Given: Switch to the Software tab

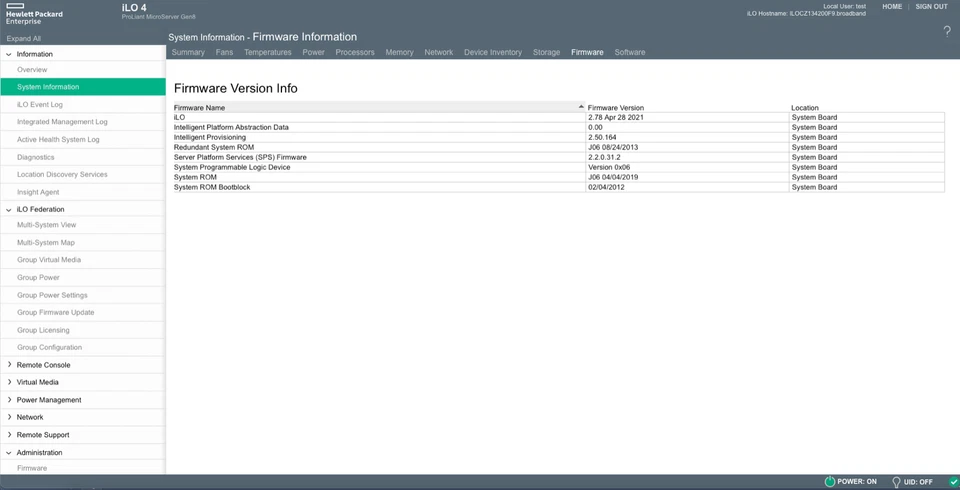Looking at the screenshot, I should 630,53.
